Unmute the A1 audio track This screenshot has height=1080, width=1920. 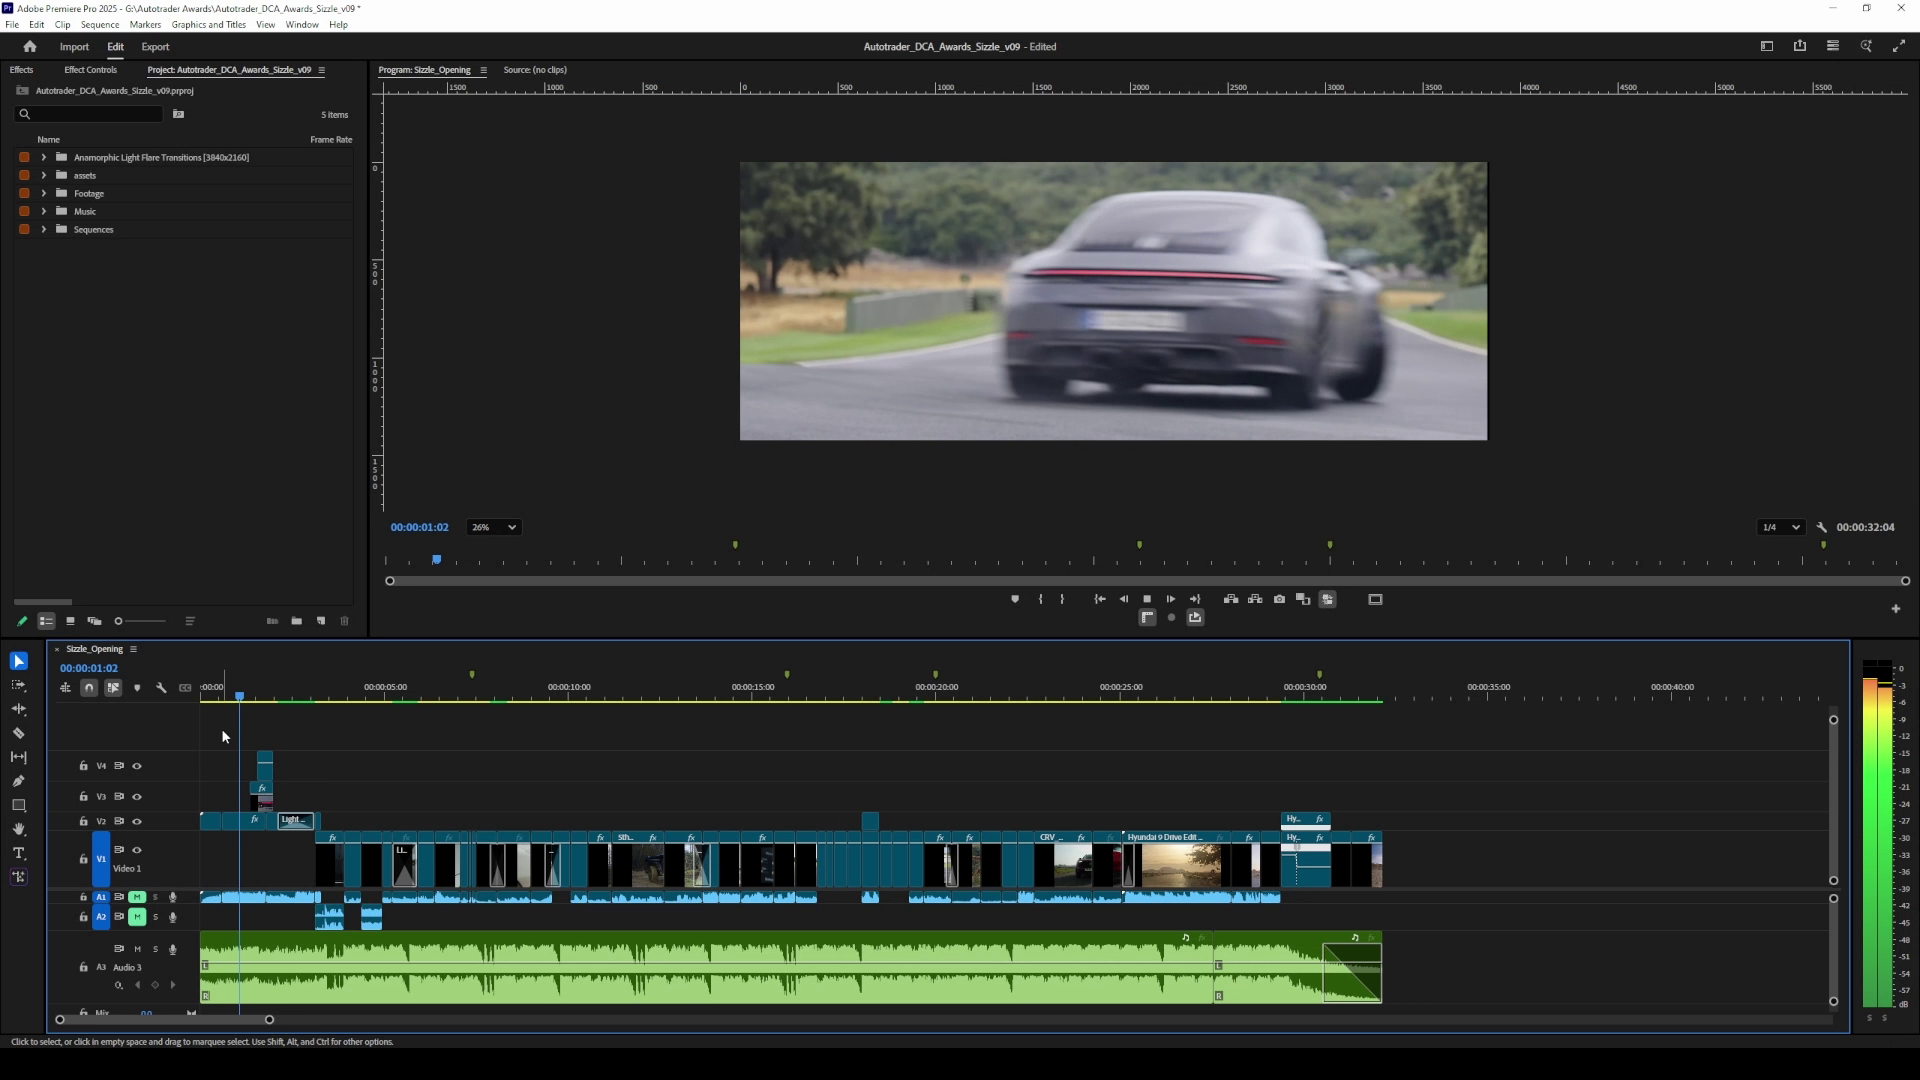click(137, 897)
